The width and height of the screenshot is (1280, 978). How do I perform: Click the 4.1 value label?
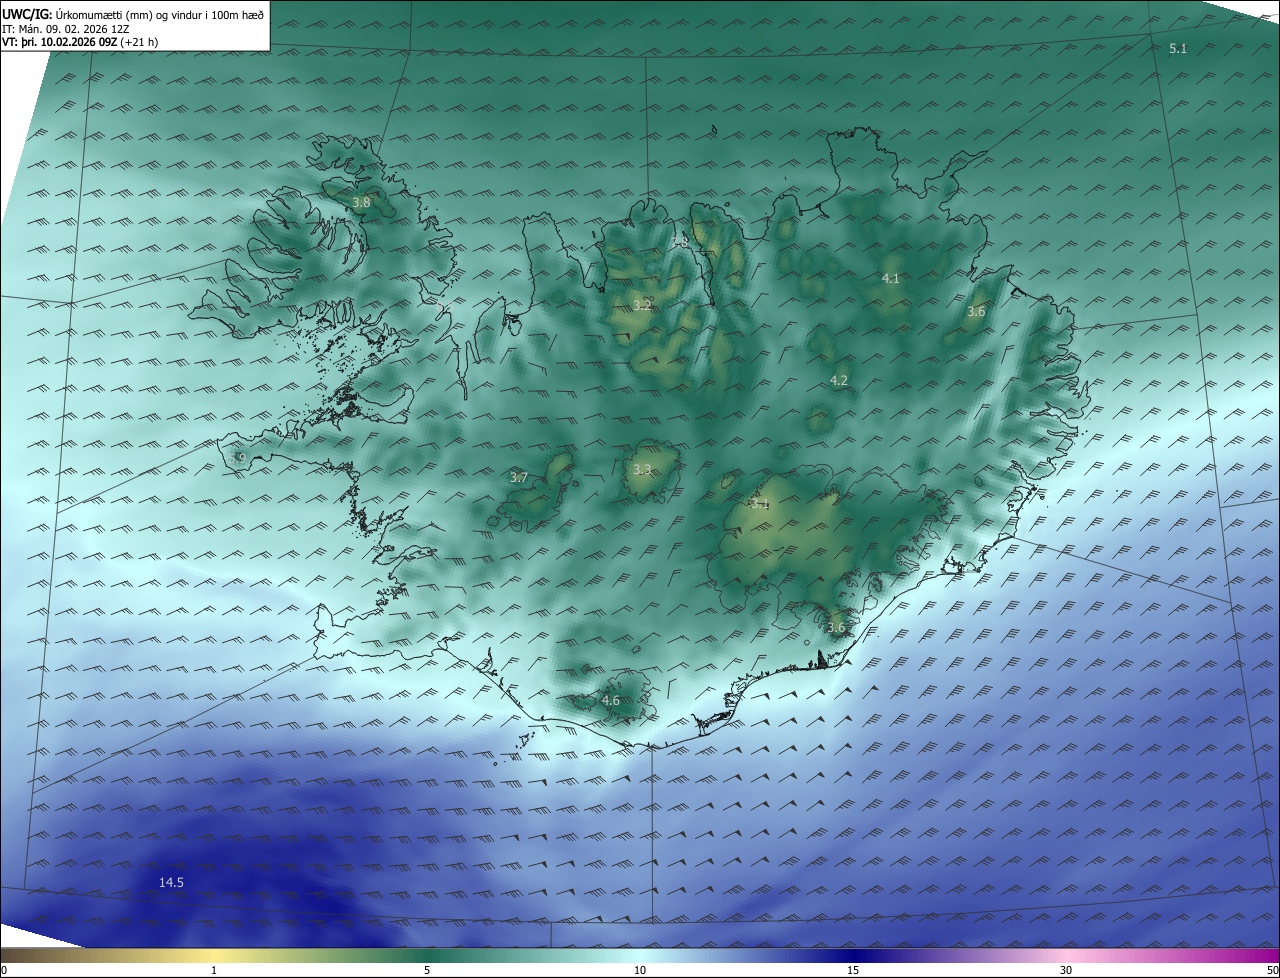890,278
